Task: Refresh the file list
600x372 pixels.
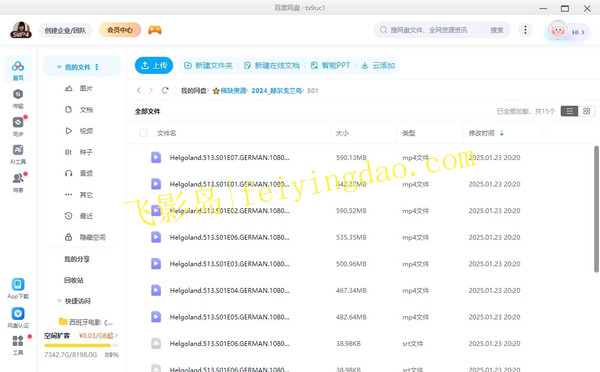Action: click(x=165, y=90)
